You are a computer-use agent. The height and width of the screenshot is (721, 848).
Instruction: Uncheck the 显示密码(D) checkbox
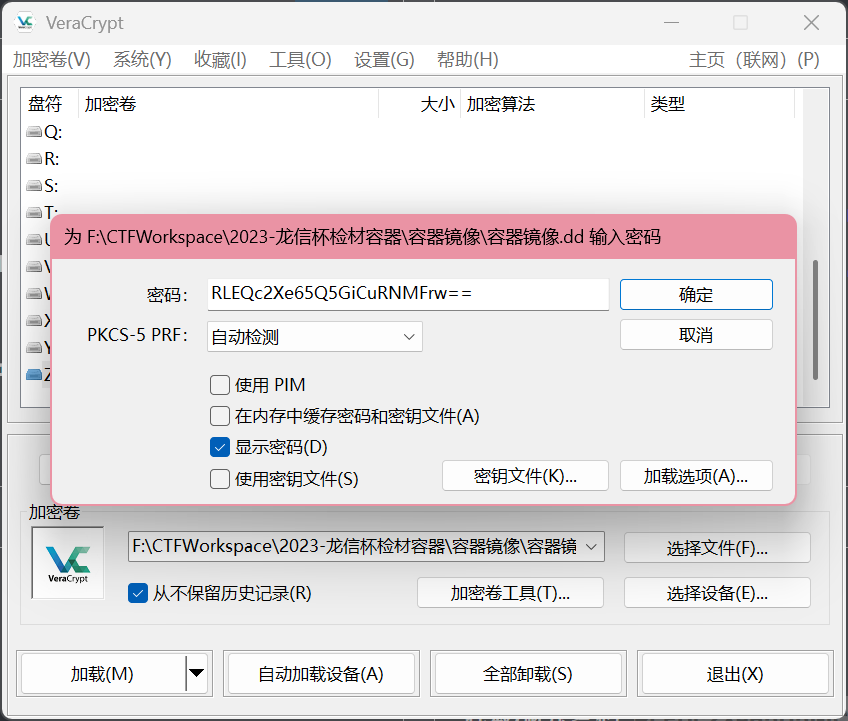tap(220, 447)
